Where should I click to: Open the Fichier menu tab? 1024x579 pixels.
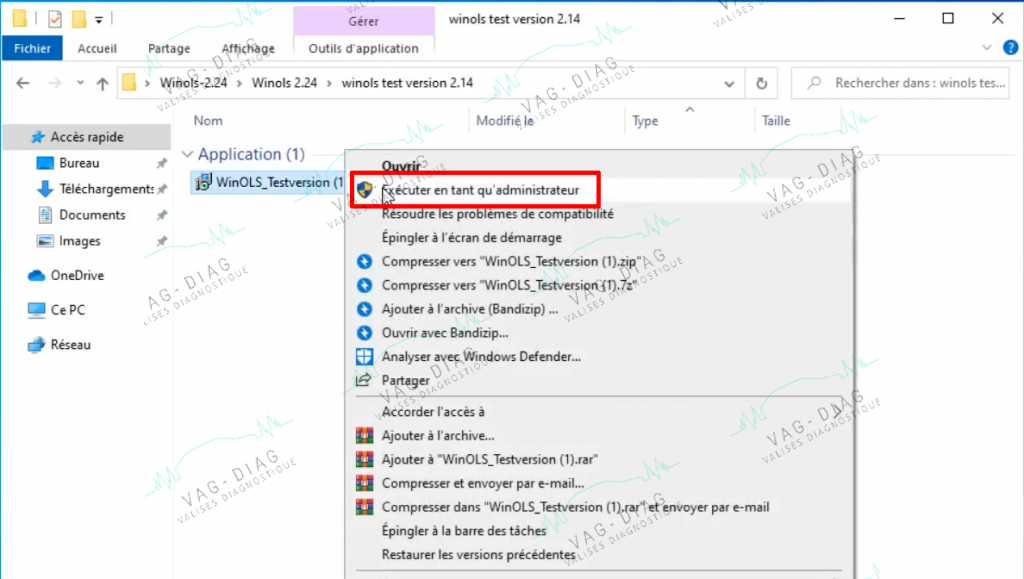[32, 48]
